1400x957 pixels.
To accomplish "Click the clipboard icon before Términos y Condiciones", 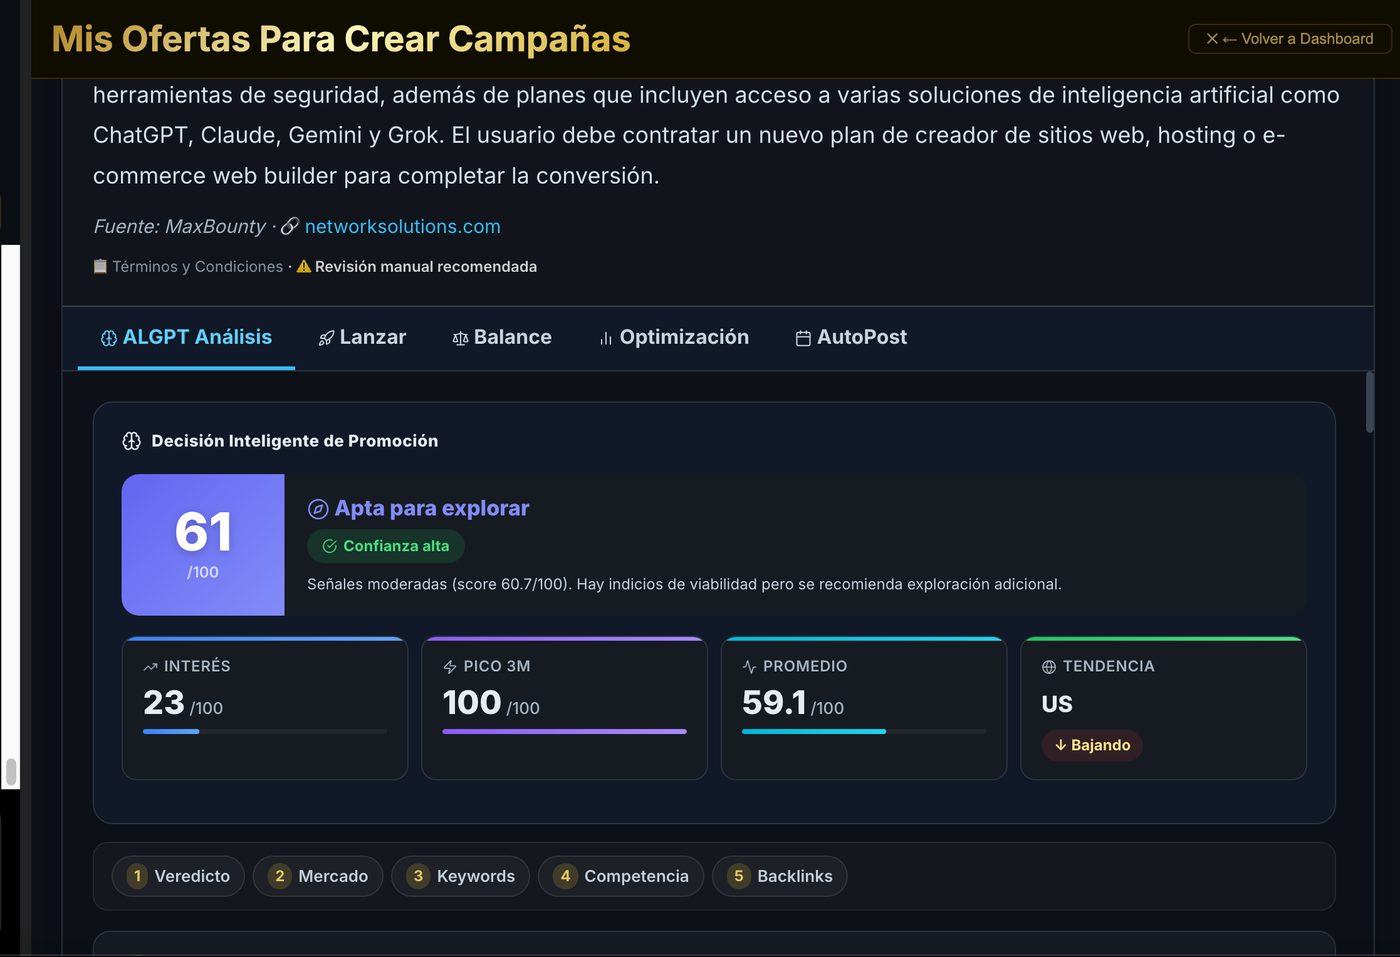I will (x=100, y=266).
